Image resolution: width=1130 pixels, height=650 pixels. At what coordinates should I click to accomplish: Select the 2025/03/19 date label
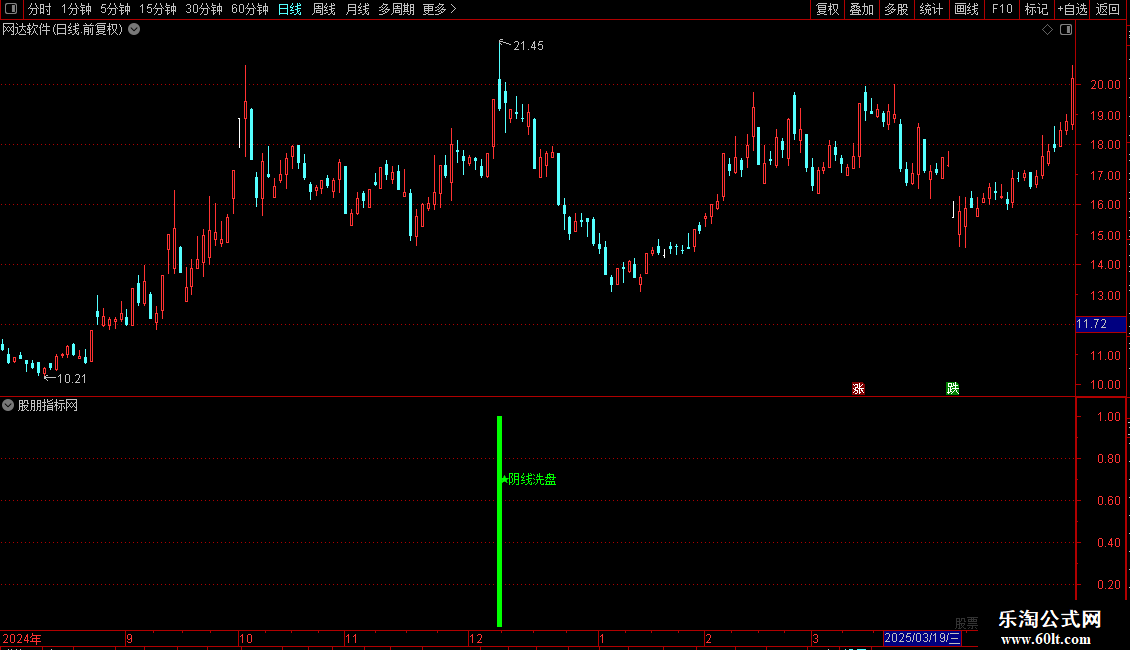pyautogui.click(x=922, y=638)
